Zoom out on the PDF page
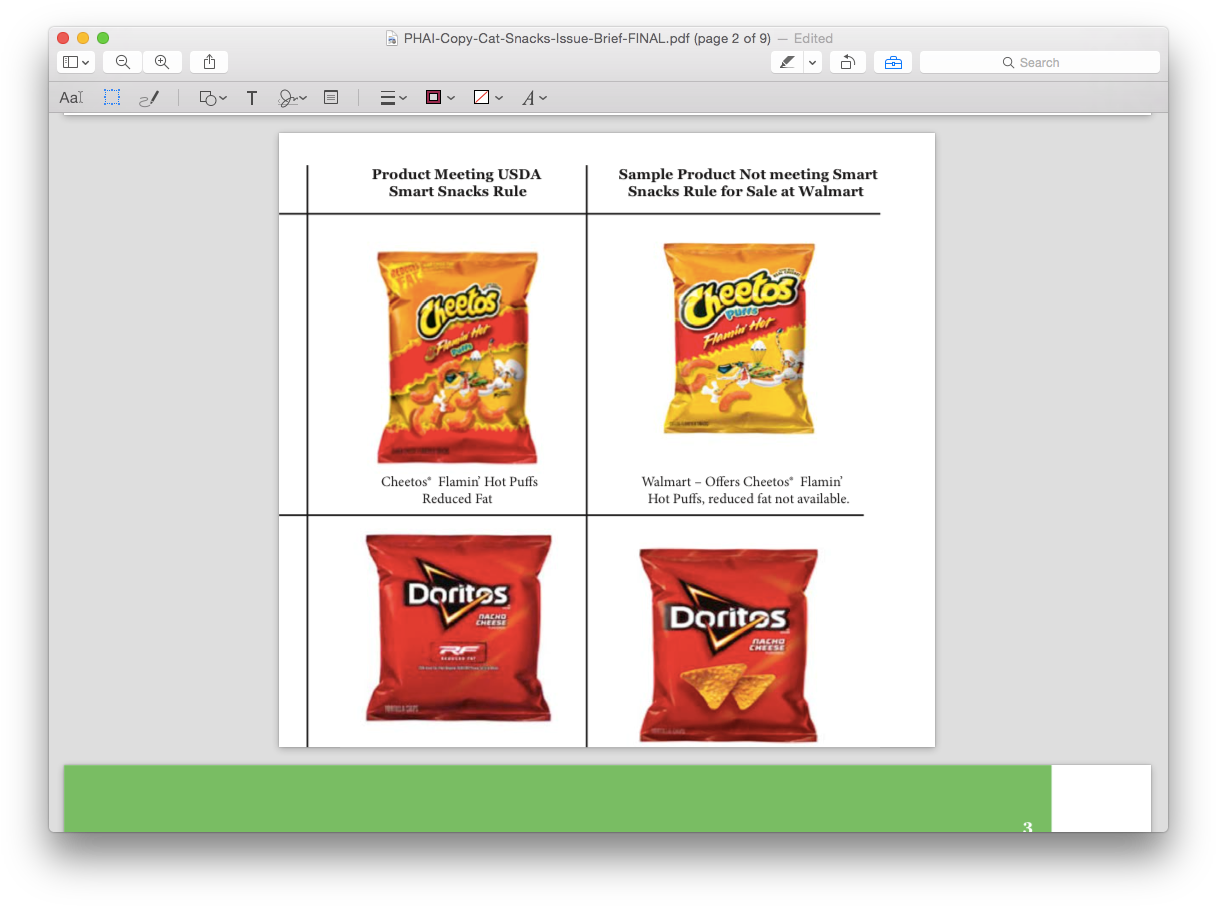Image resolution: width=1216 pixels, height=906 pixels. tap(122, 61)
